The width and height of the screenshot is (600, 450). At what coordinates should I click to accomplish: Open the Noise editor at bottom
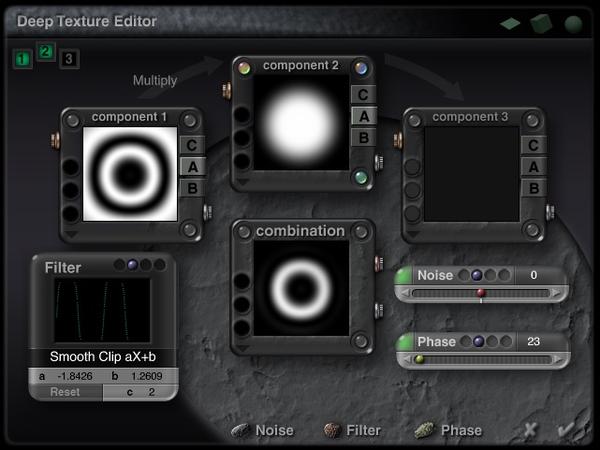[263, 430]
